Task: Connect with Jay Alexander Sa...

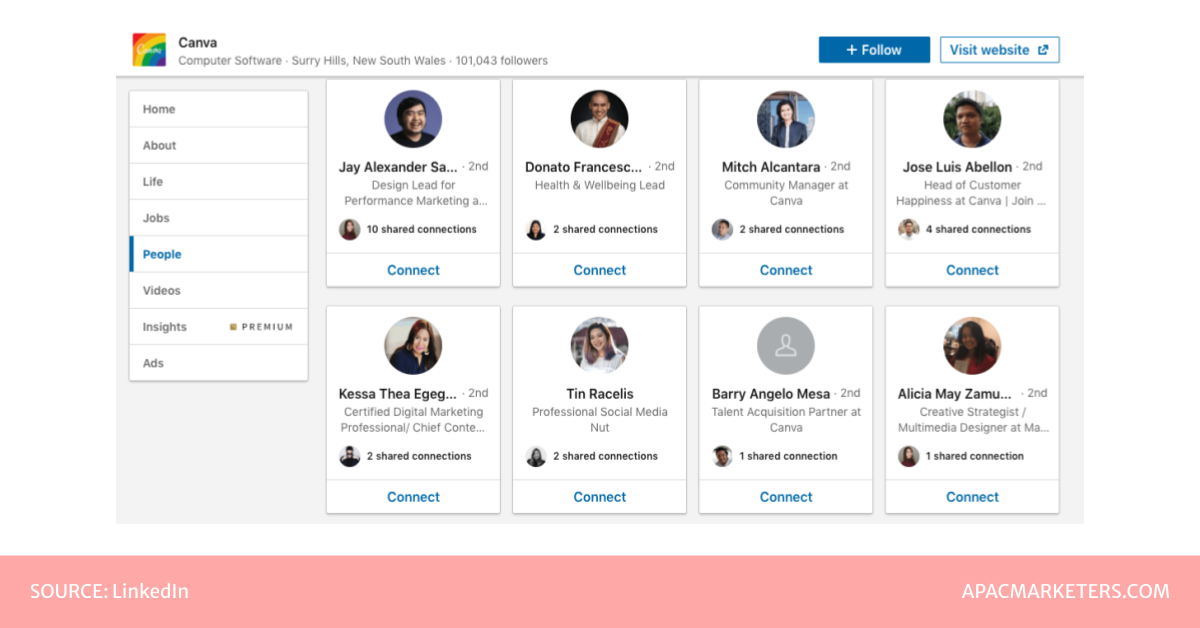Action: [413, 270]
